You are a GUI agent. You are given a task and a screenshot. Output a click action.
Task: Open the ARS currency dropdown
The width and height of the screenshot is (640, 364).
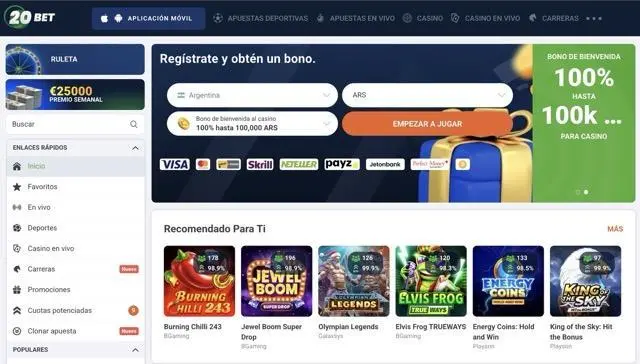(x=427, y=95)
